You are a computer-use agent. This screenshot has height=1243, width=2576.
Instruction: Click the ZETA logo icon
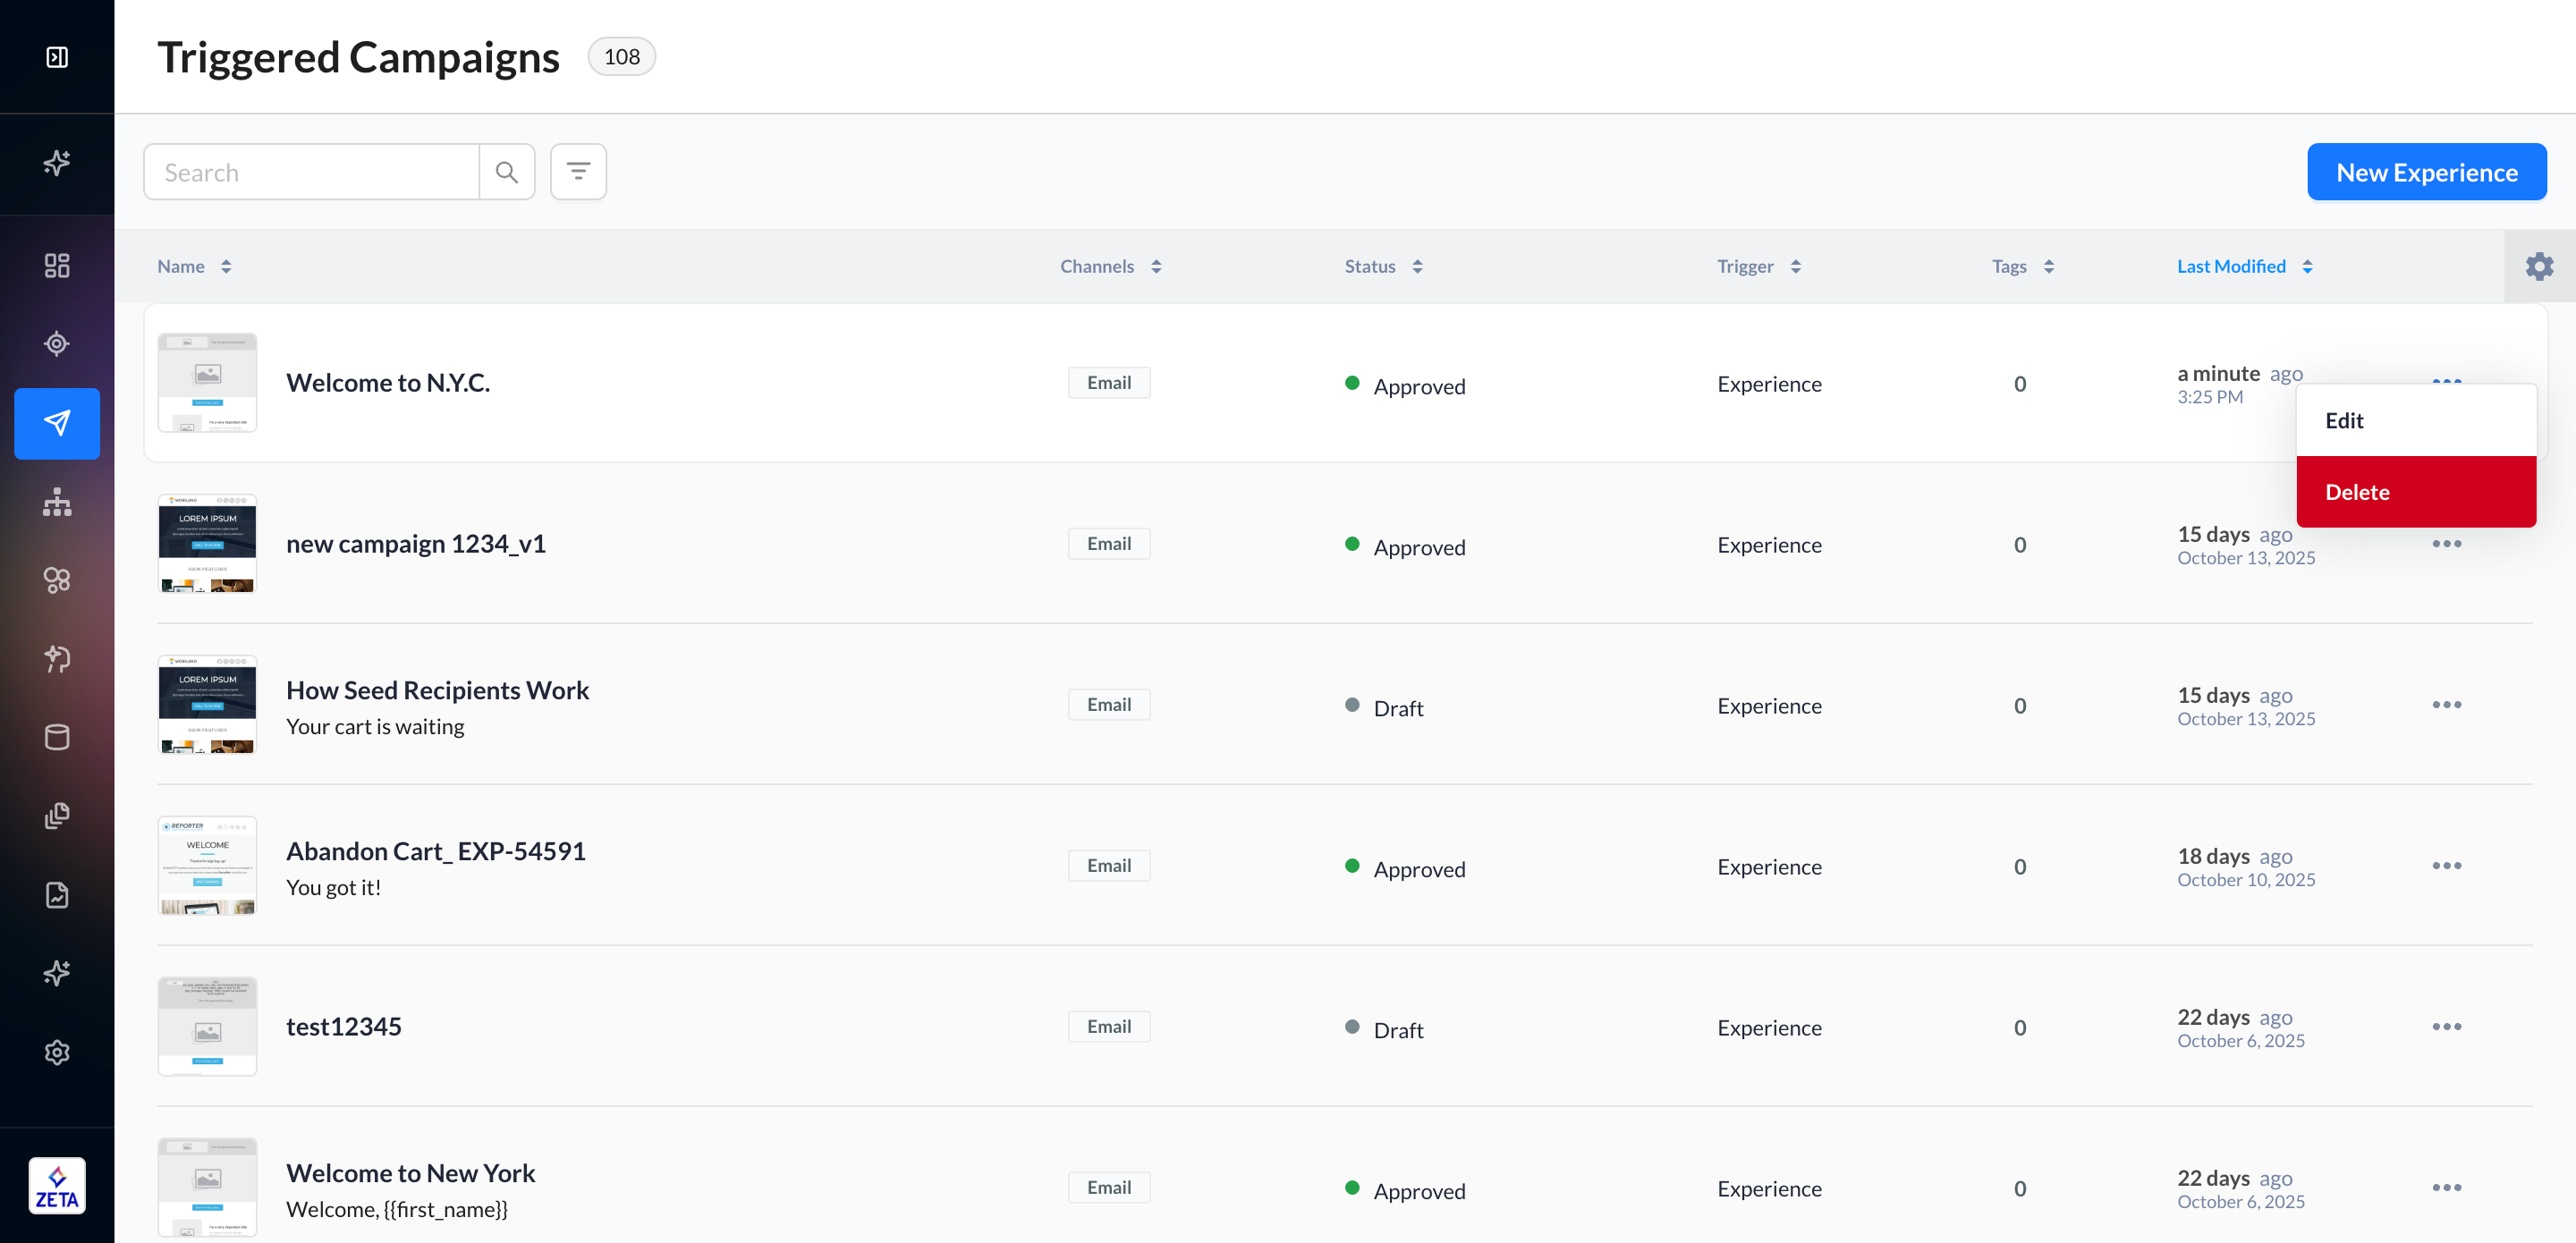click(x=57, y=1186)
